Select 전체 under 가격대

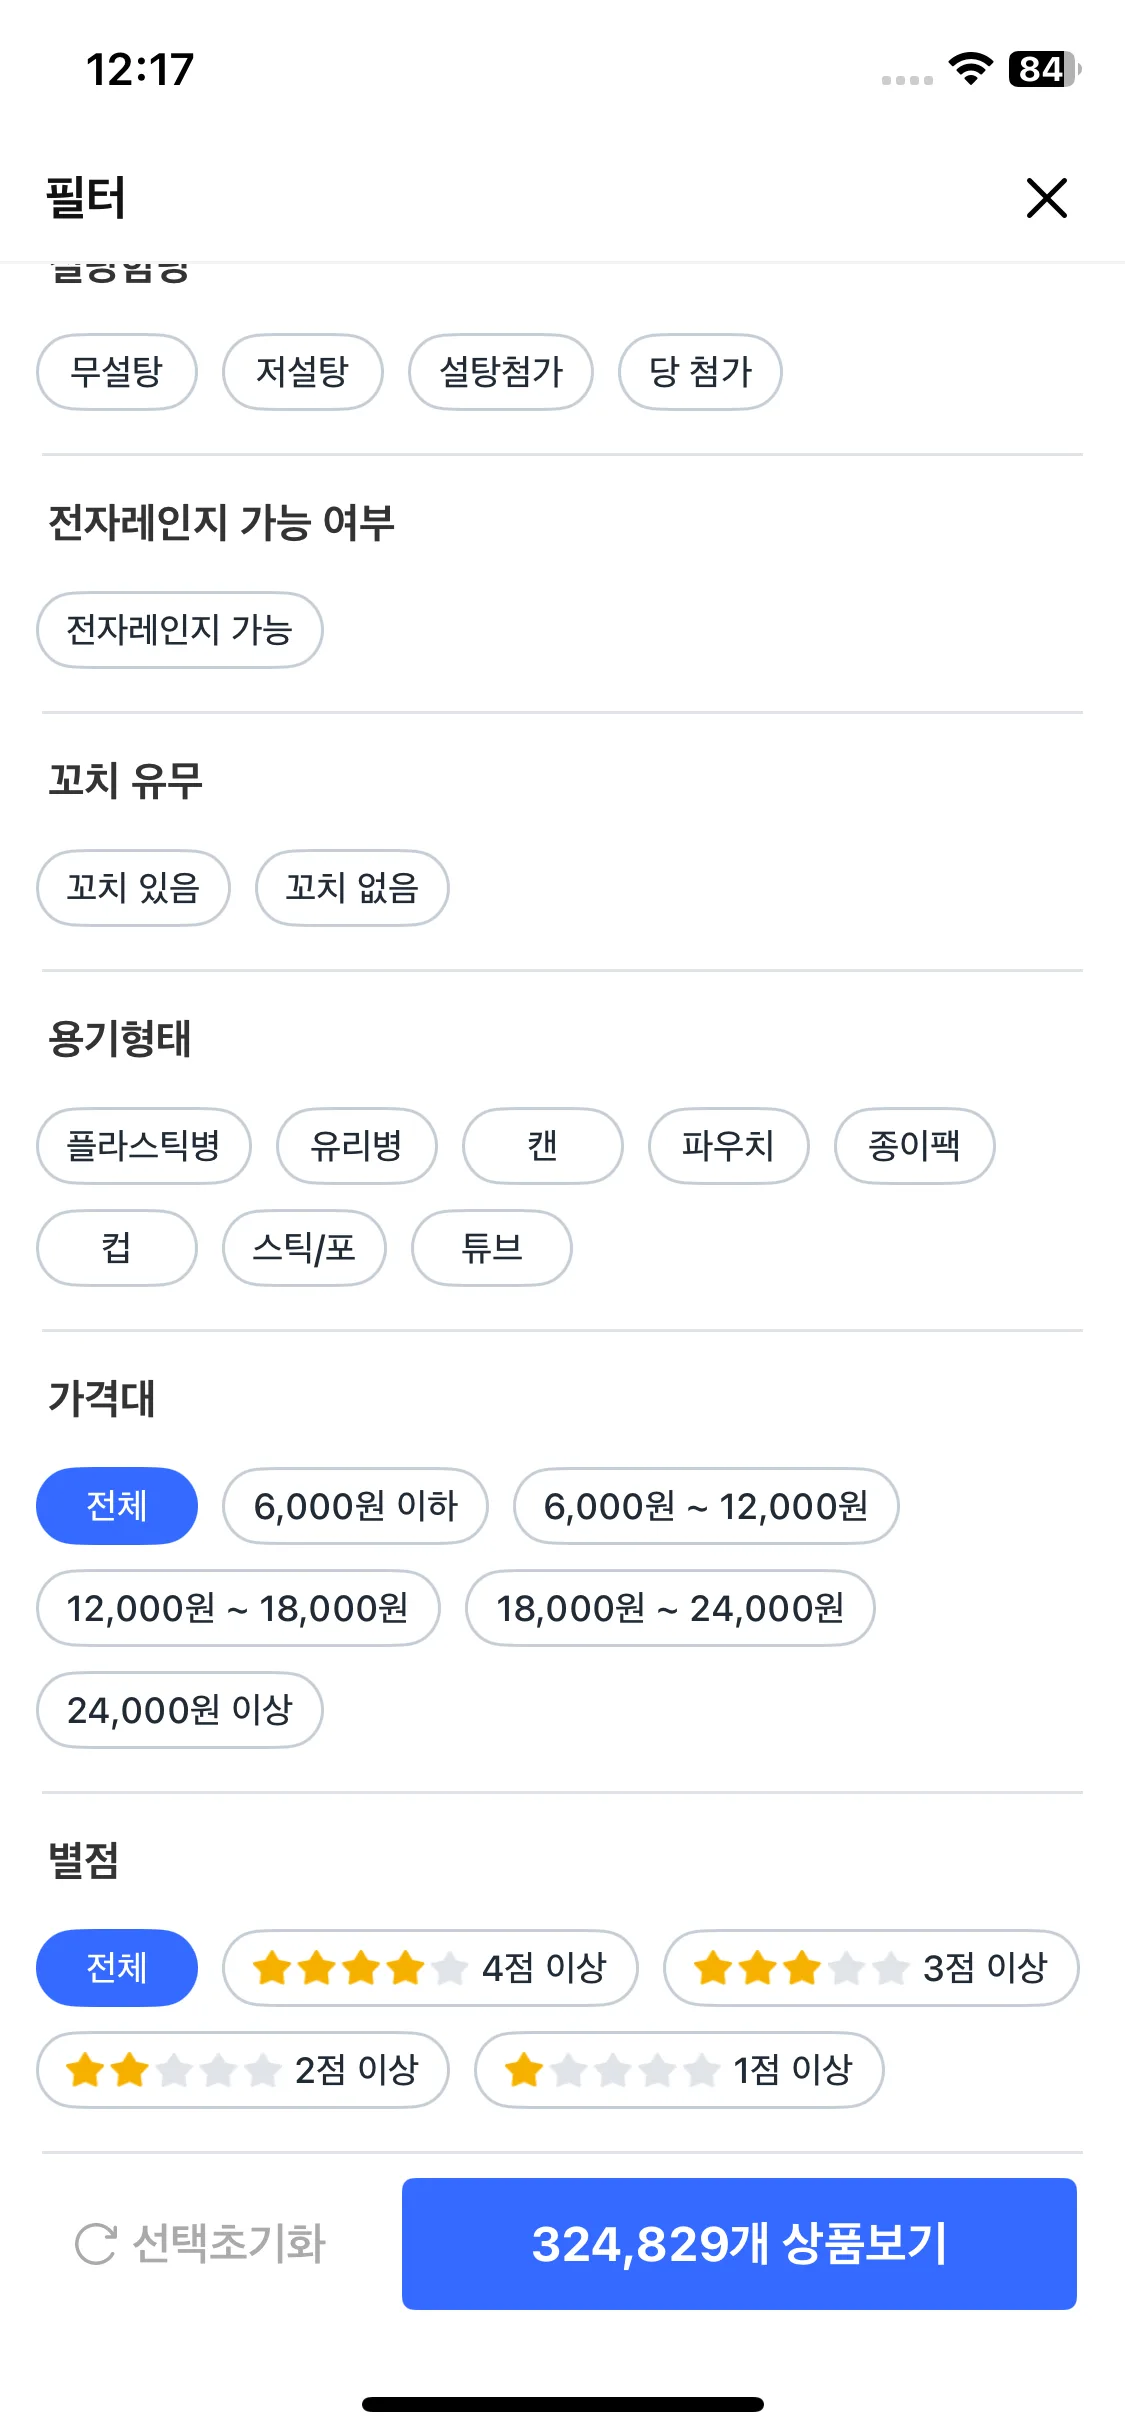(x=117, y=1506)
